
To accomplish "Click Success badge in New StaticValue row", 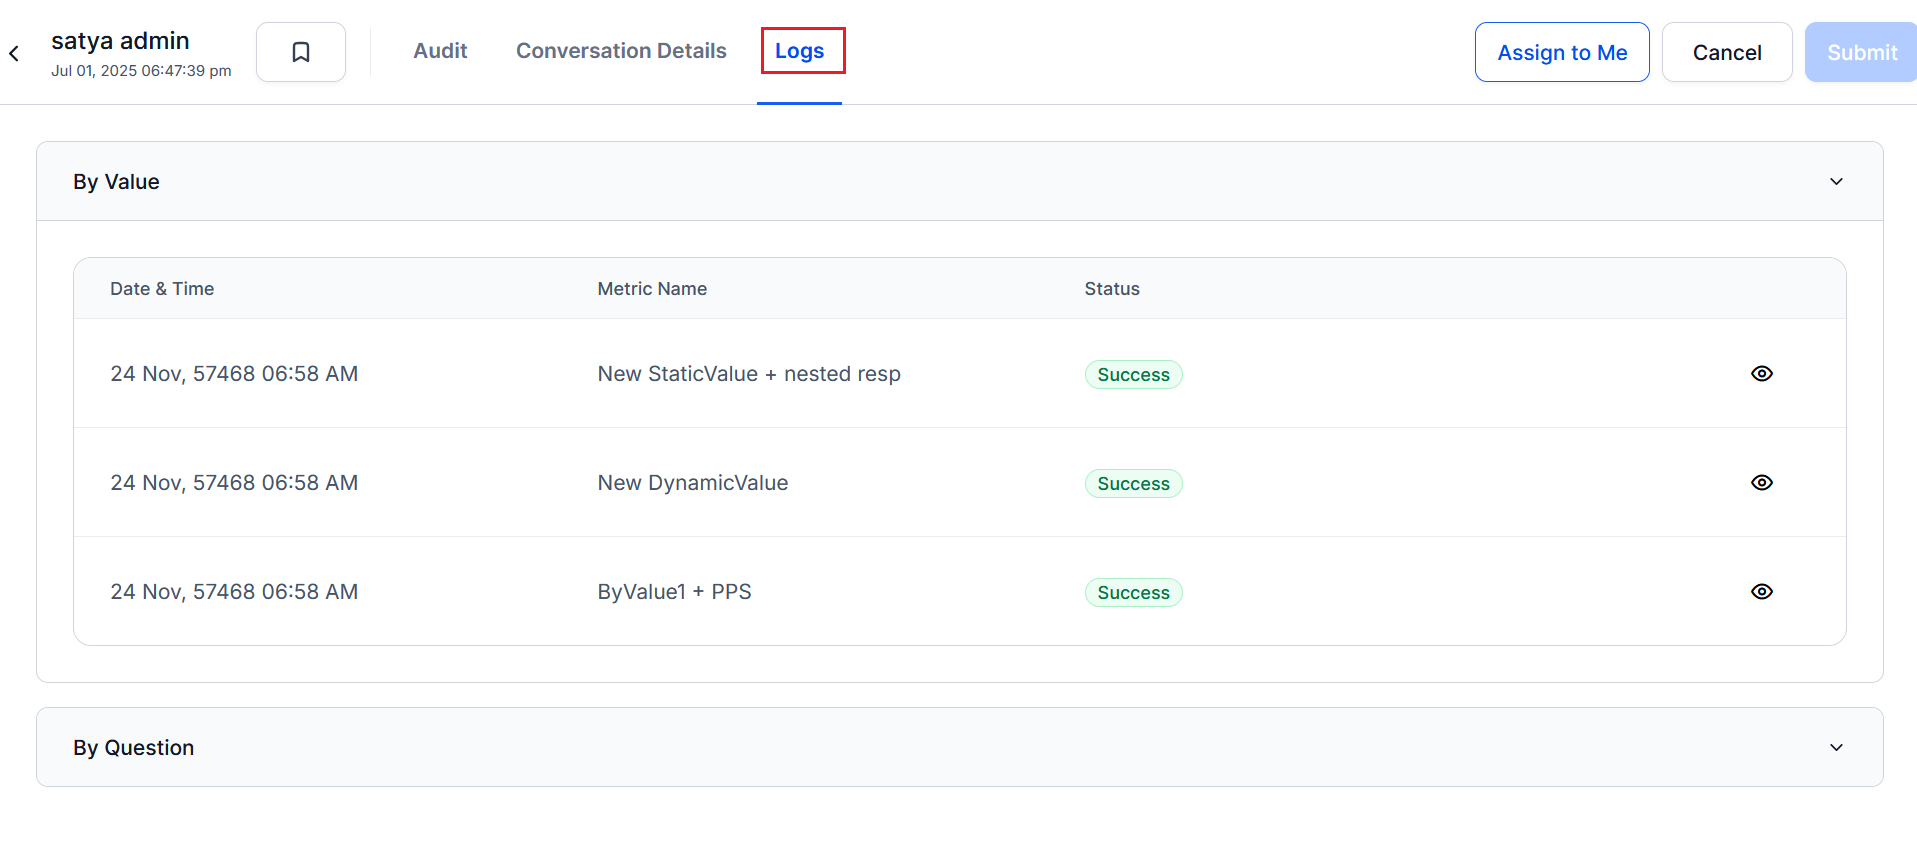I will click(1133, 375).
